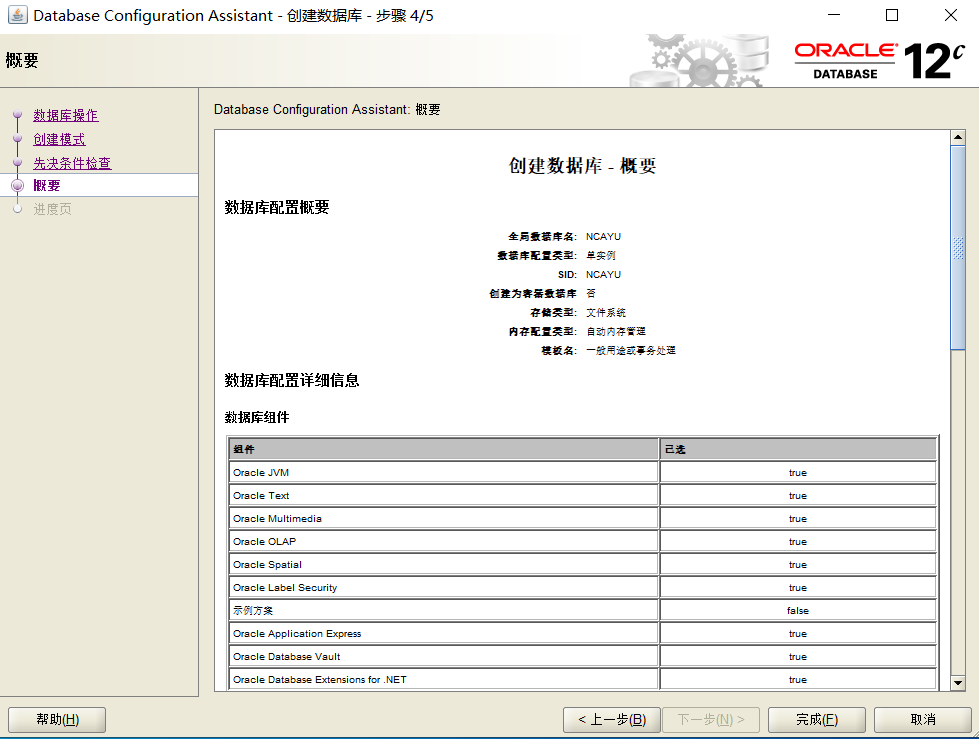The image size is (979, 739).
Task: Click the 帮助(H) button
Action: point(57,720)
